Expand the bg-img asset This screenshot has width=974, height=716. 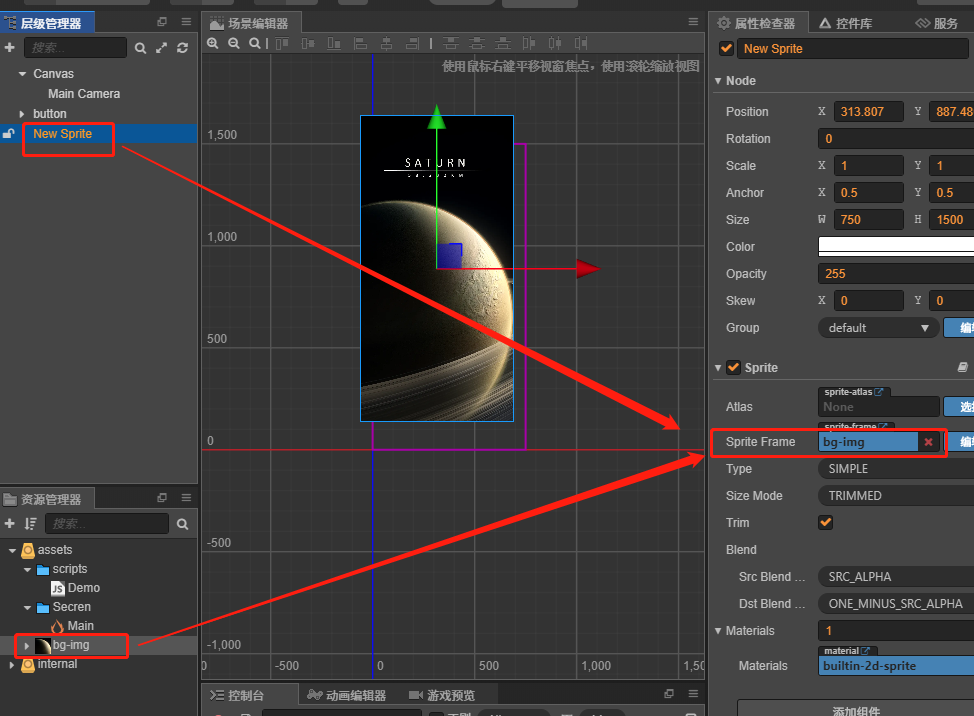tap(27, 646)
